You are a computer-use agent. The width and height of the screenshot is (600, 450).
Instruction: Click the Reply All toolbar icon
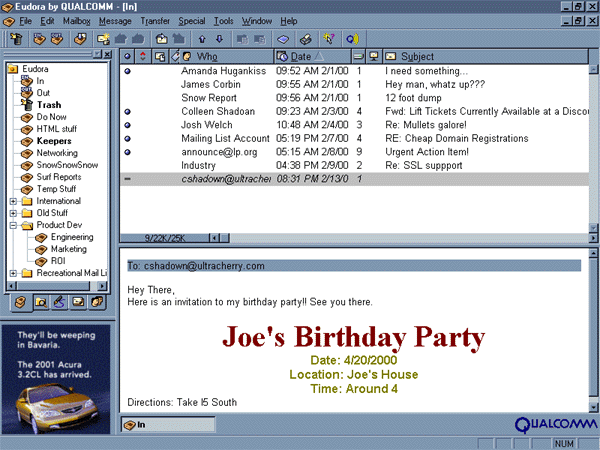[138, 39]
